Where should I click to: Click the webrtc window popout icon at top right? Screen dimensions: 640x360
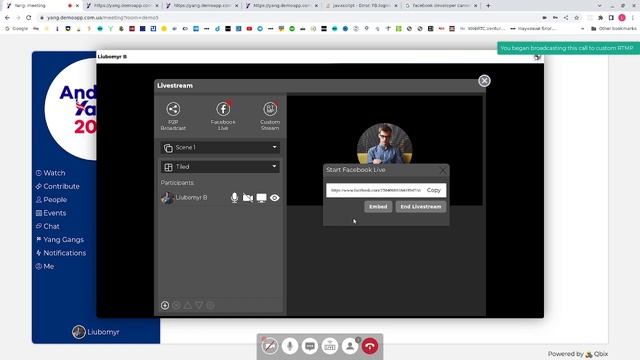(x=537, y=57)
